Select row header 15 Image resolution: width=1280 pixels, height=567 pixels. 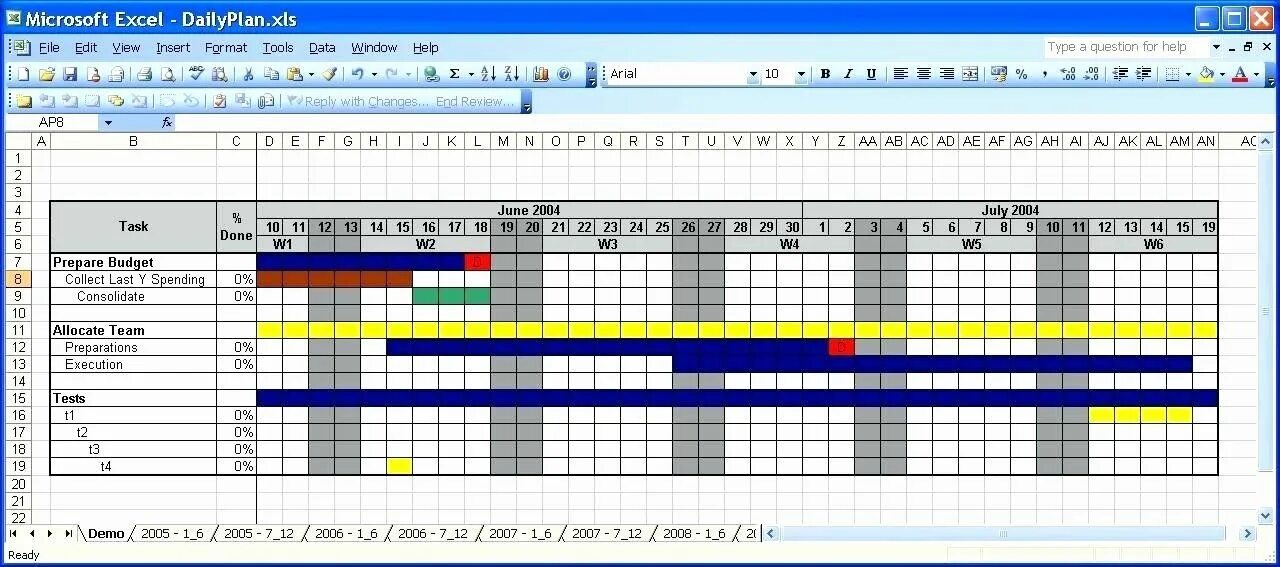[17, 398]
